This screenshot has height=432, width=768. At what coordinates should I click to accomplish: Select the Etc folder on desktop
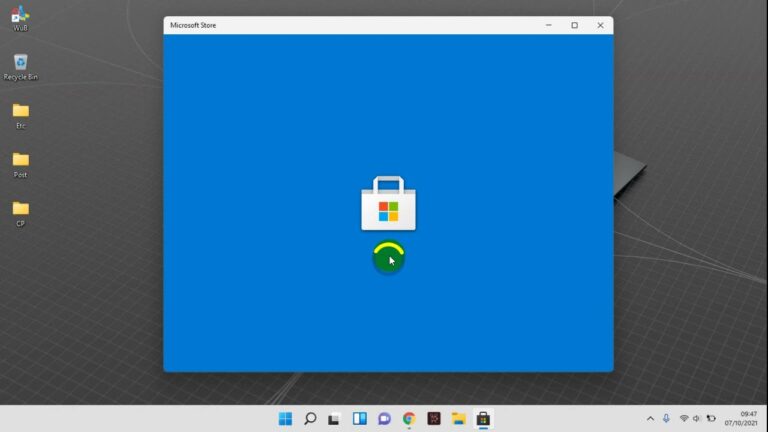(x=20, y=116)
